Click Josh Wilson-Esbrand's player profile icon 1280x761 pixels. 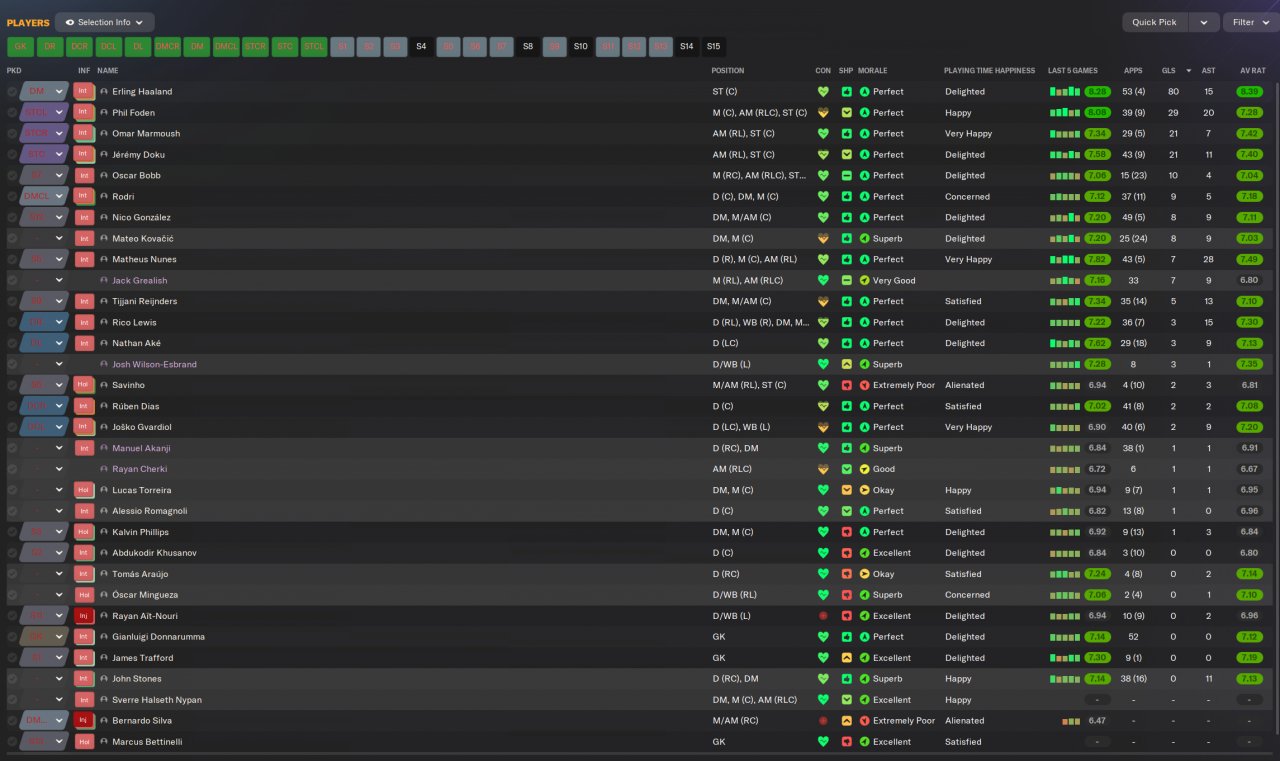pyautogui.click(x=104, y=365)
